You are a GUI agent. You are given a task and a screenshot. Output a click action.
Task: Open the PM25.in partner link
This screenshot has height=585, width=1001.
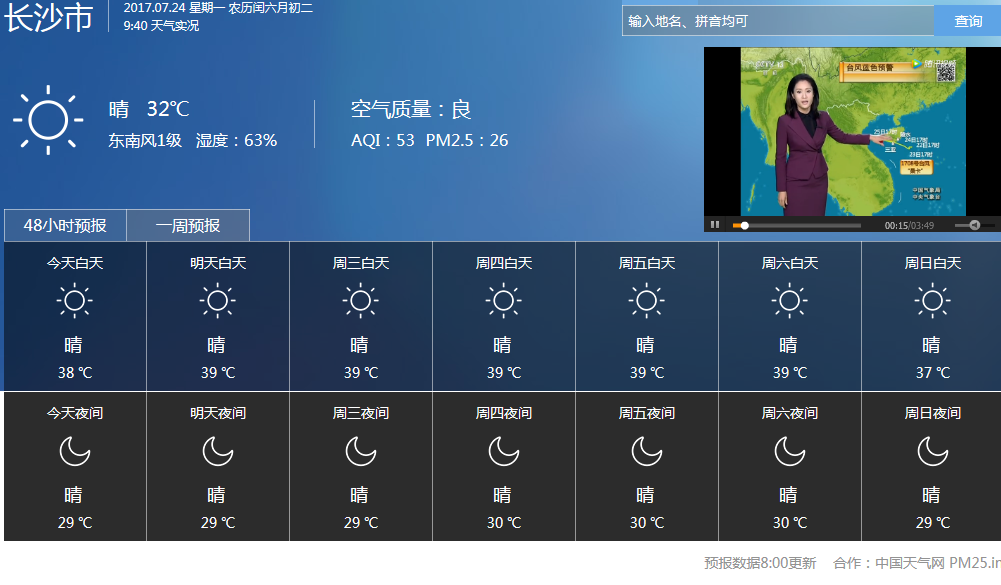tap(974, 563)
